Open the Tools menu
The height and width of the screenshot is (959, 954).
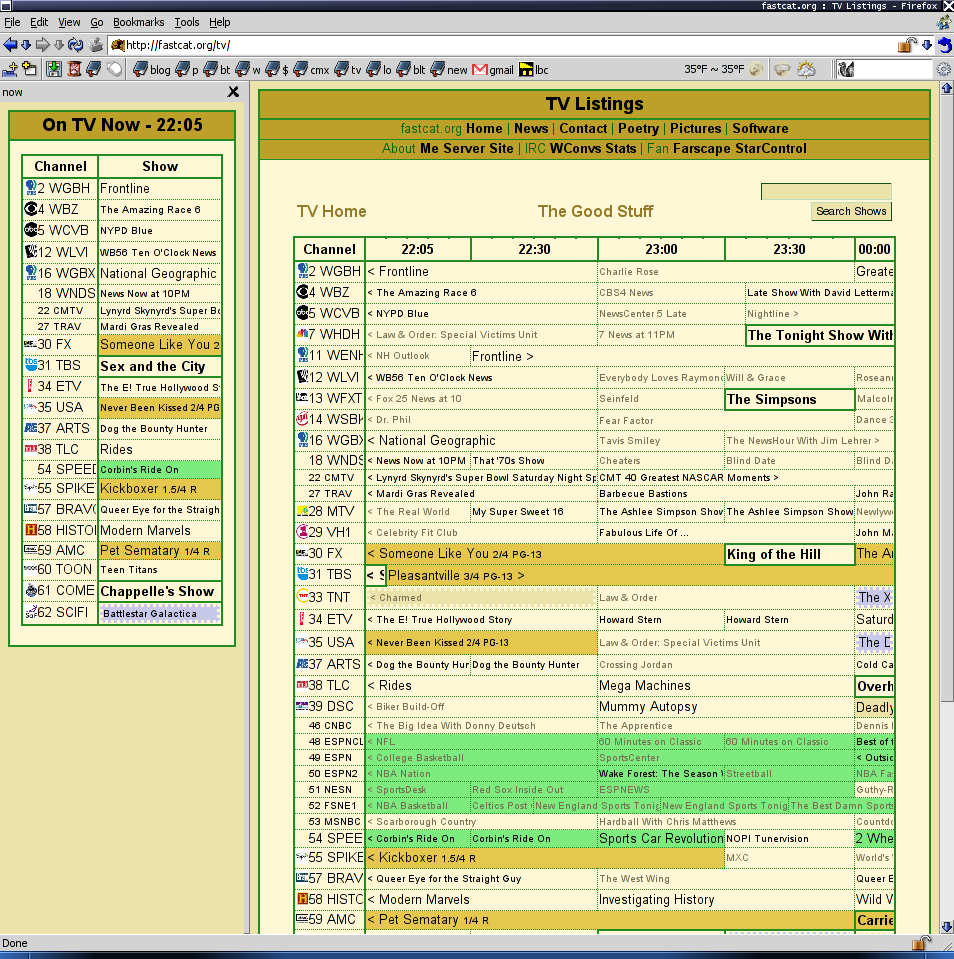pyautogui.click(x=187, y=22)
